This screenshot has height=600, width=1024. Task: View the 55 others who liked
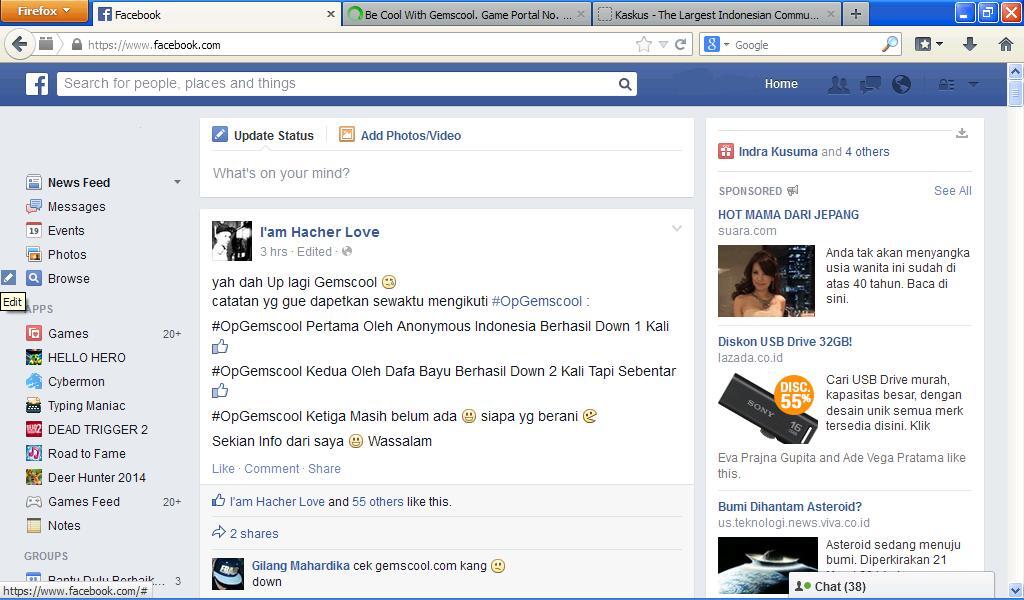[x=377, y=501]
